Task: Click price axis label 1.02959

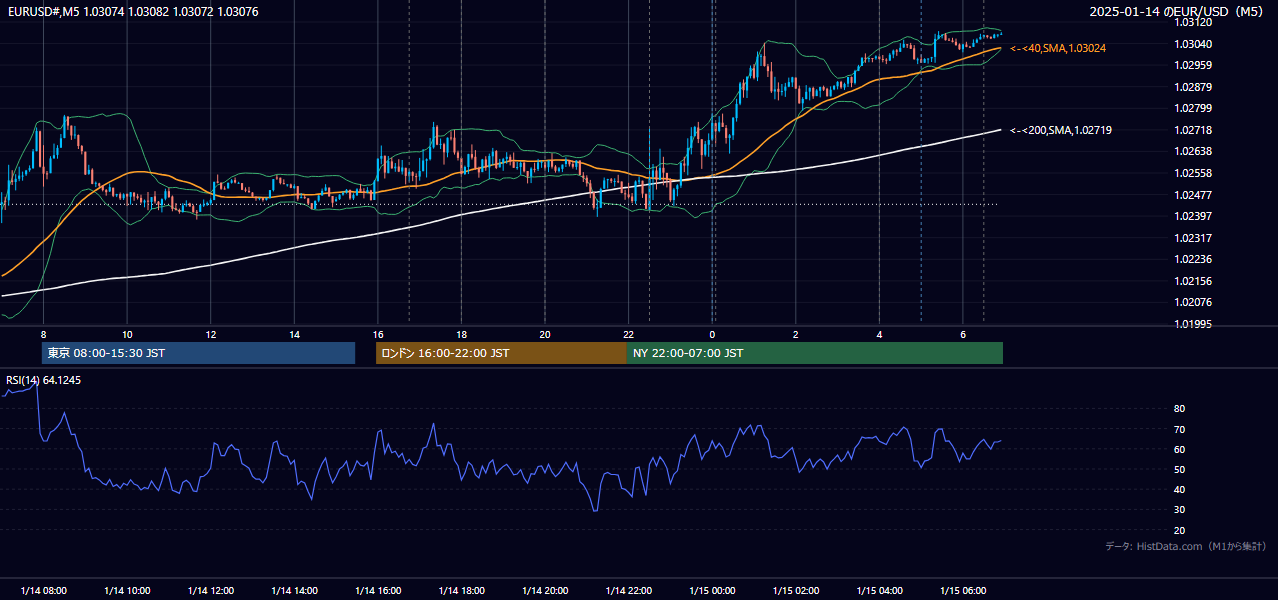Action: click(1193, 65)
